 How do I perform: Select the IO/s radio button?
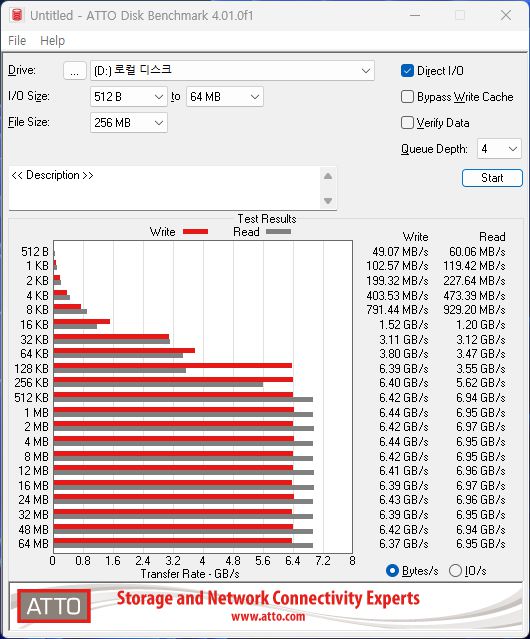(455, 571)
